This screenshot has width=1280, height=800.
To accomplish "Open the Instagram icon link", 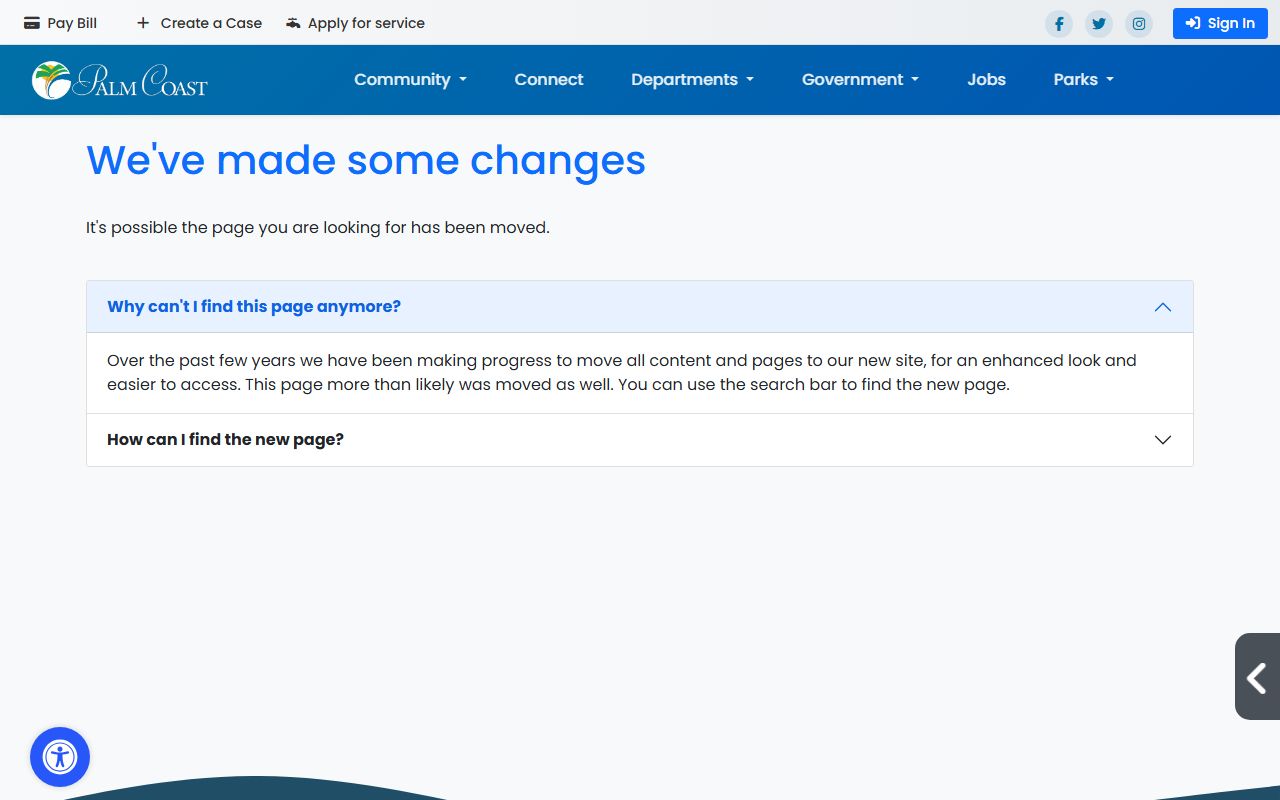I will click(1139, 24).
